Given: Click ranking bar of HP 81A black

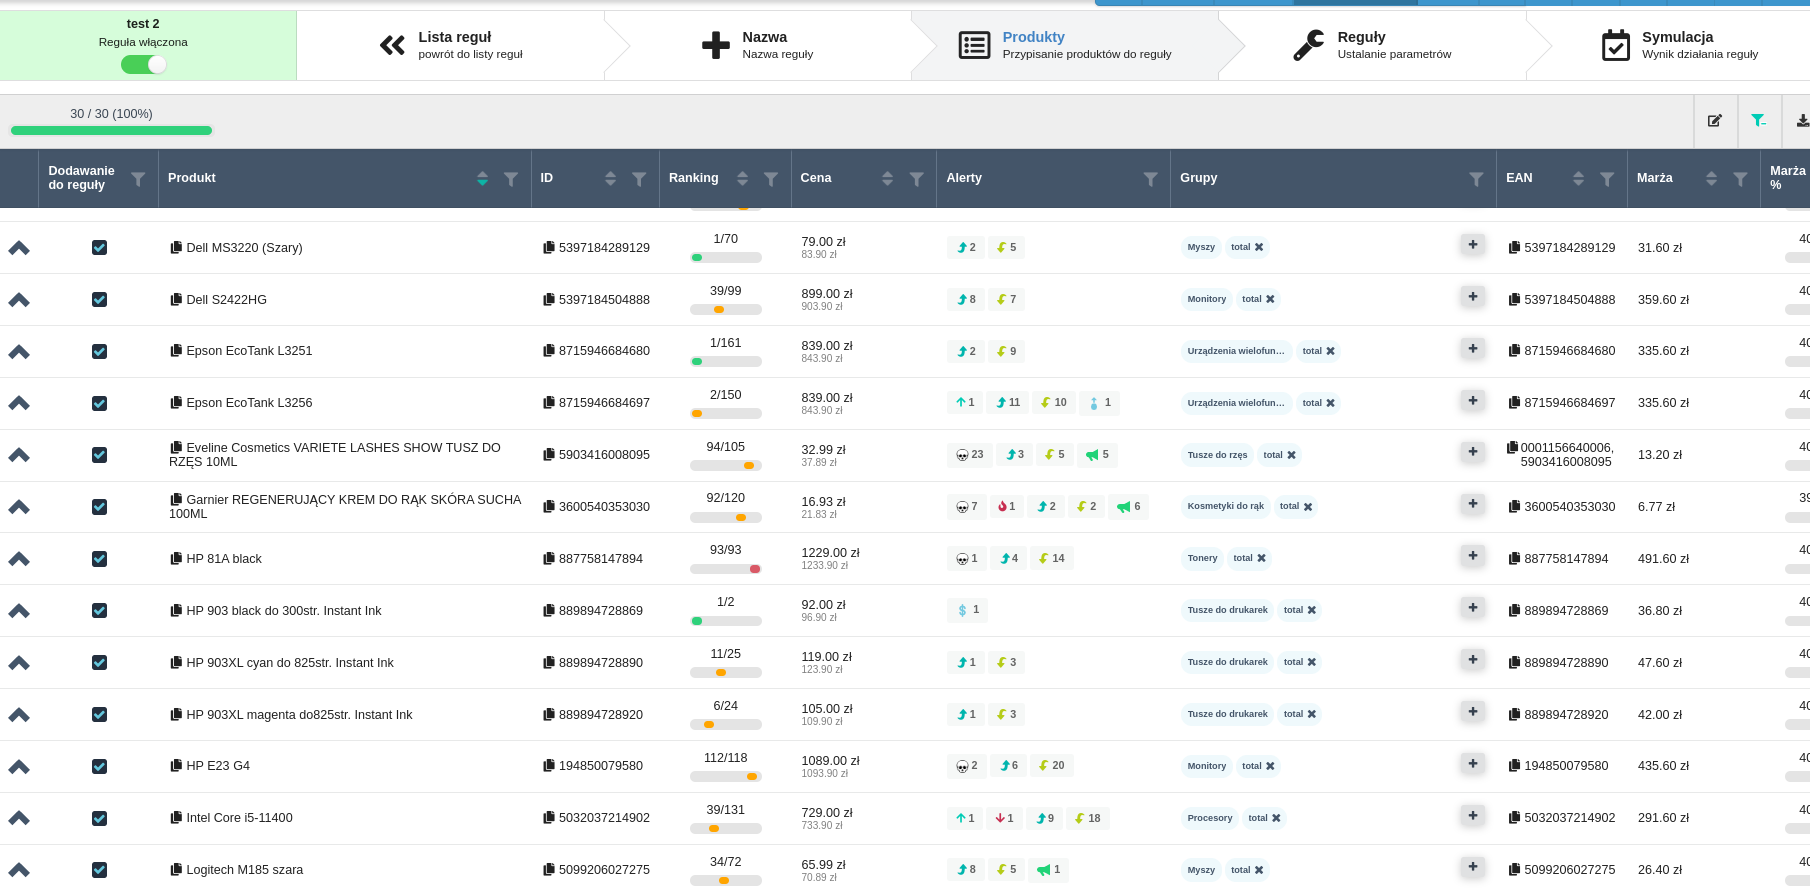Looking at the screenshot, I should click(x=726, y=569).
